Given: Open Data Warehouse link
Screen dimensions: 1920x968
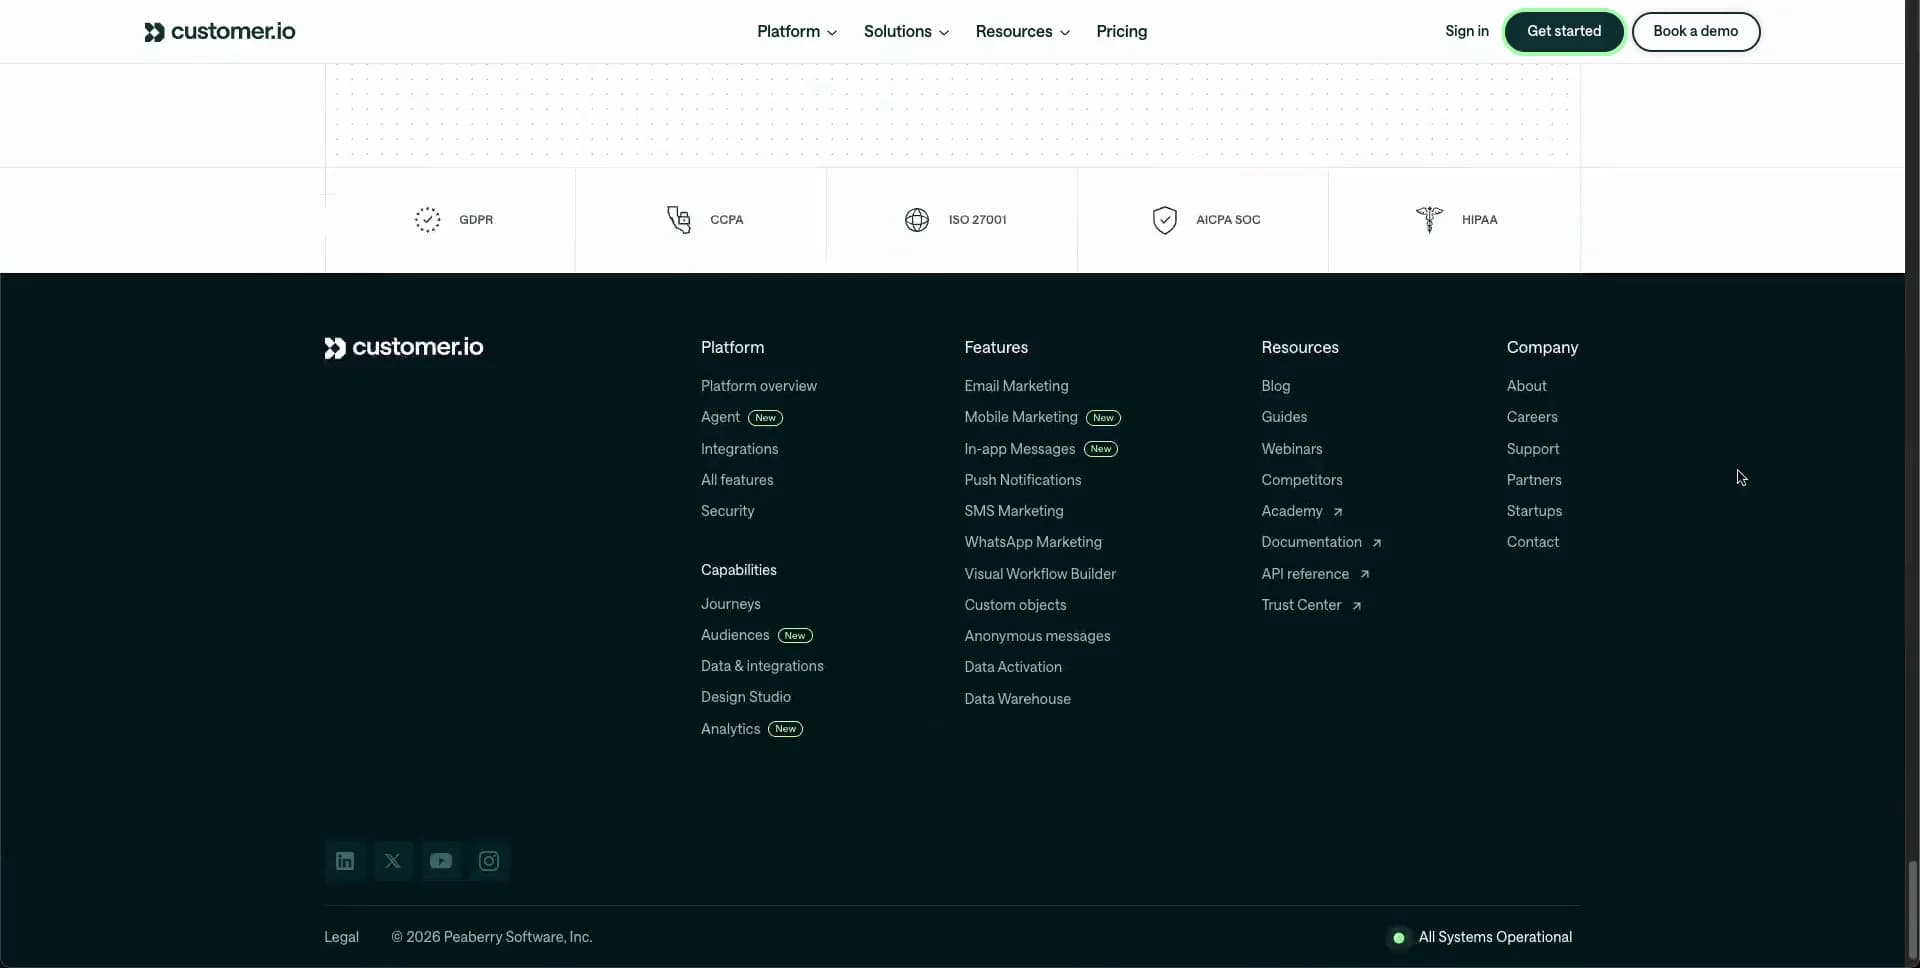Looking at the screenshot, I should 1017,699.
